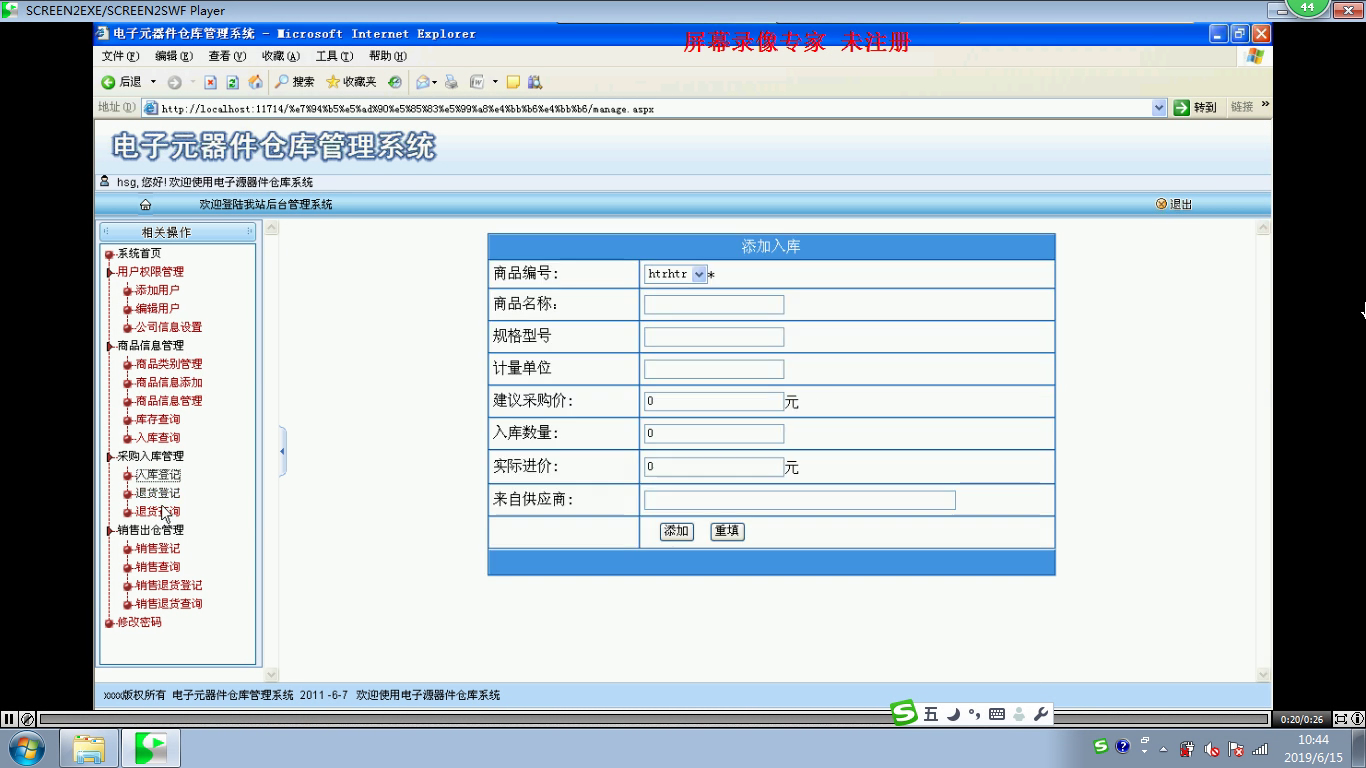
Task: Open the 搜索 search toolbar button
Action: coord(295,82)
